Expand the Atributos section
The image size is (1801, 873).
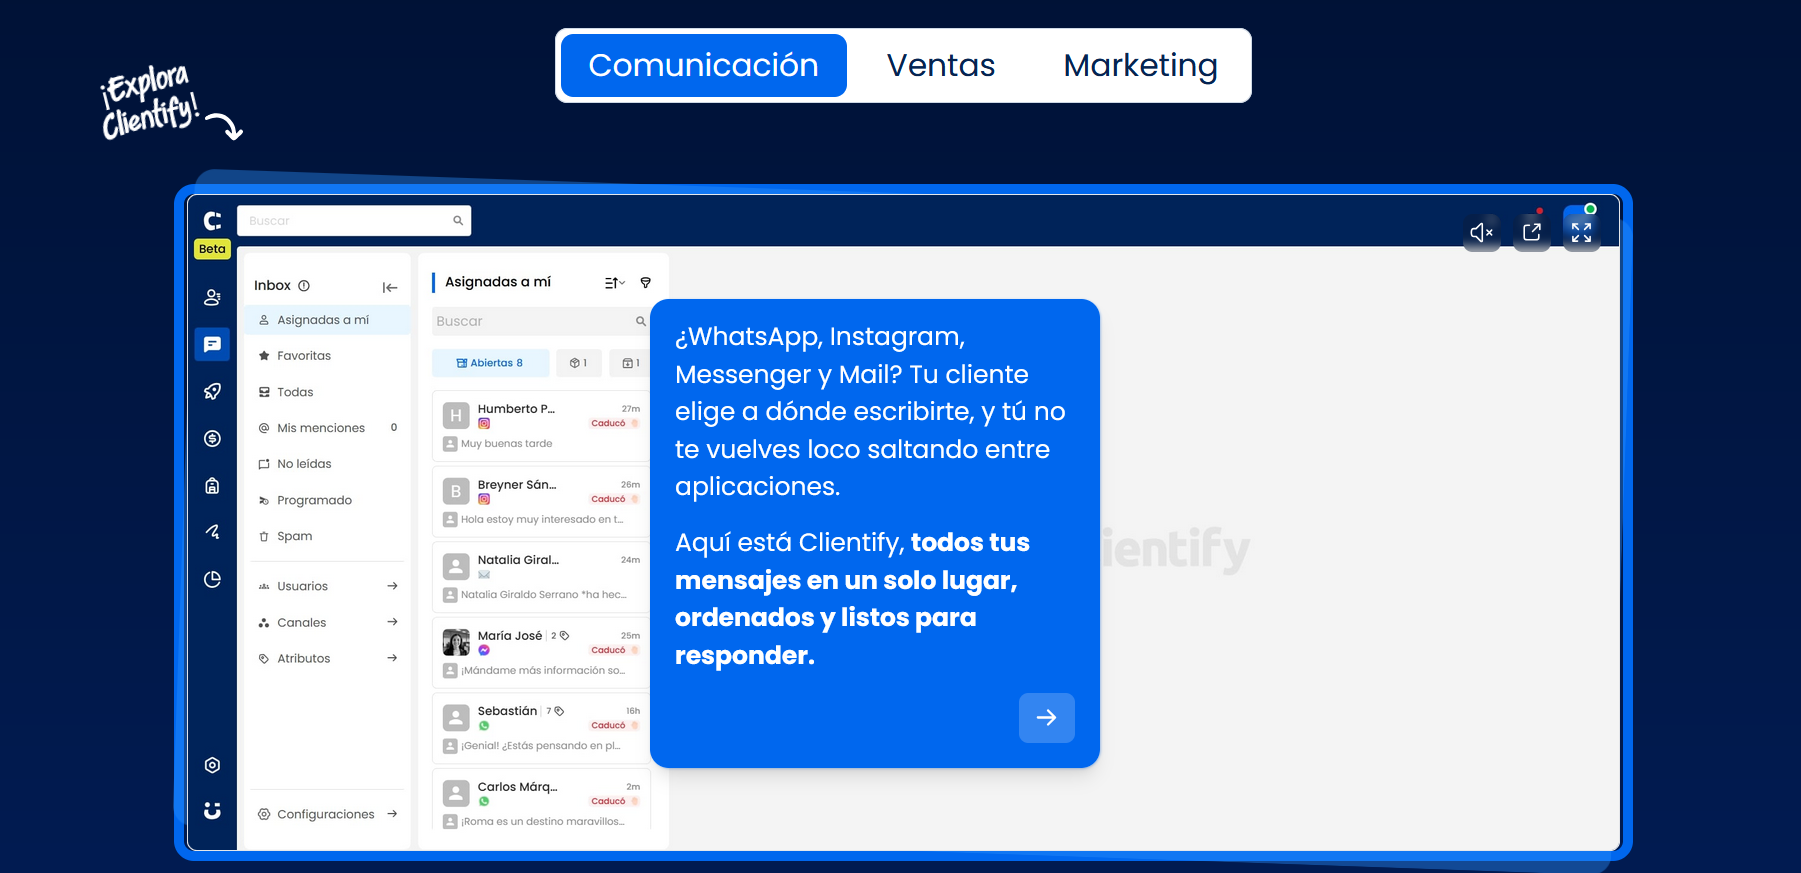[x=392, y=658]
